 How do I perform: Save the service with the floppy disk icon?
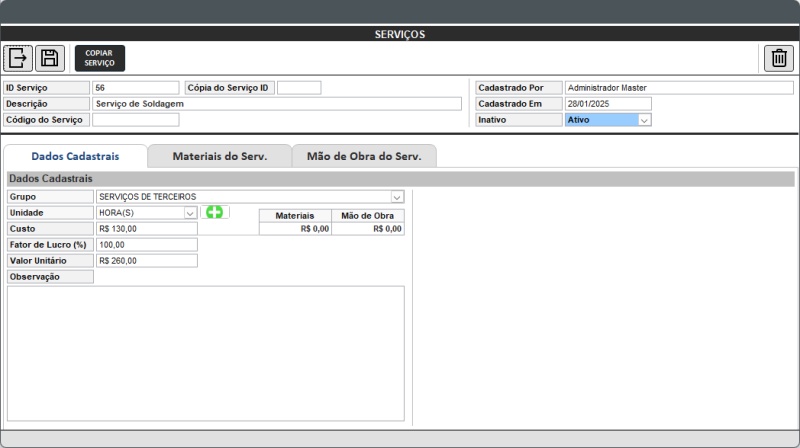point(50,58)
